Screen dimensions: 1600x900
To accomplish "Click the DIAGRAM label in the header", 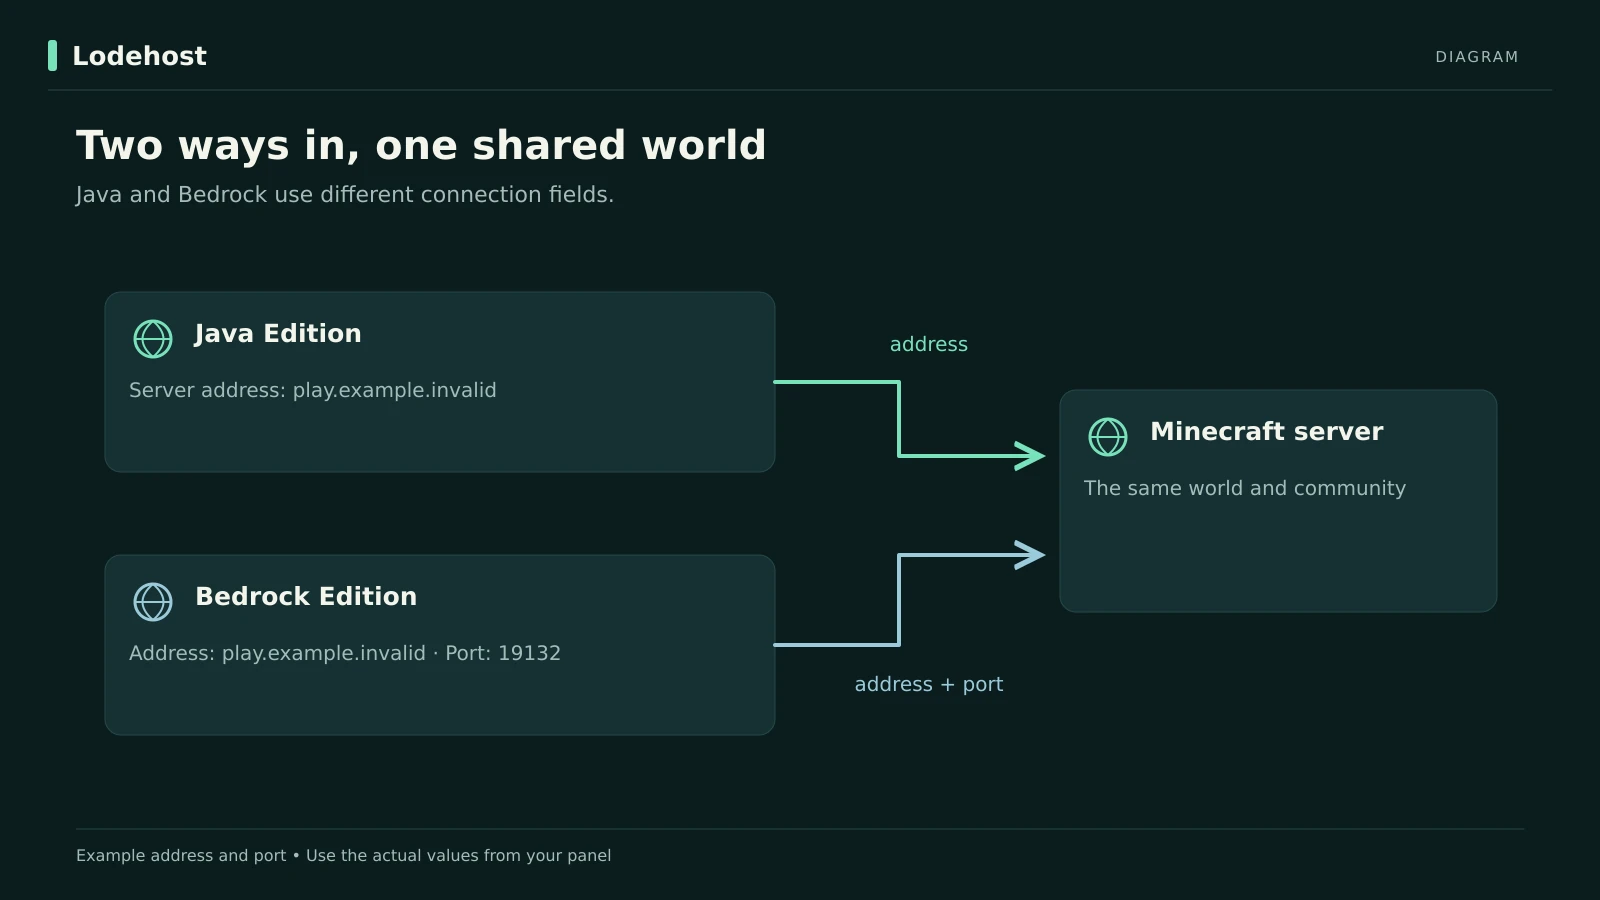I will coord(1477,57).
